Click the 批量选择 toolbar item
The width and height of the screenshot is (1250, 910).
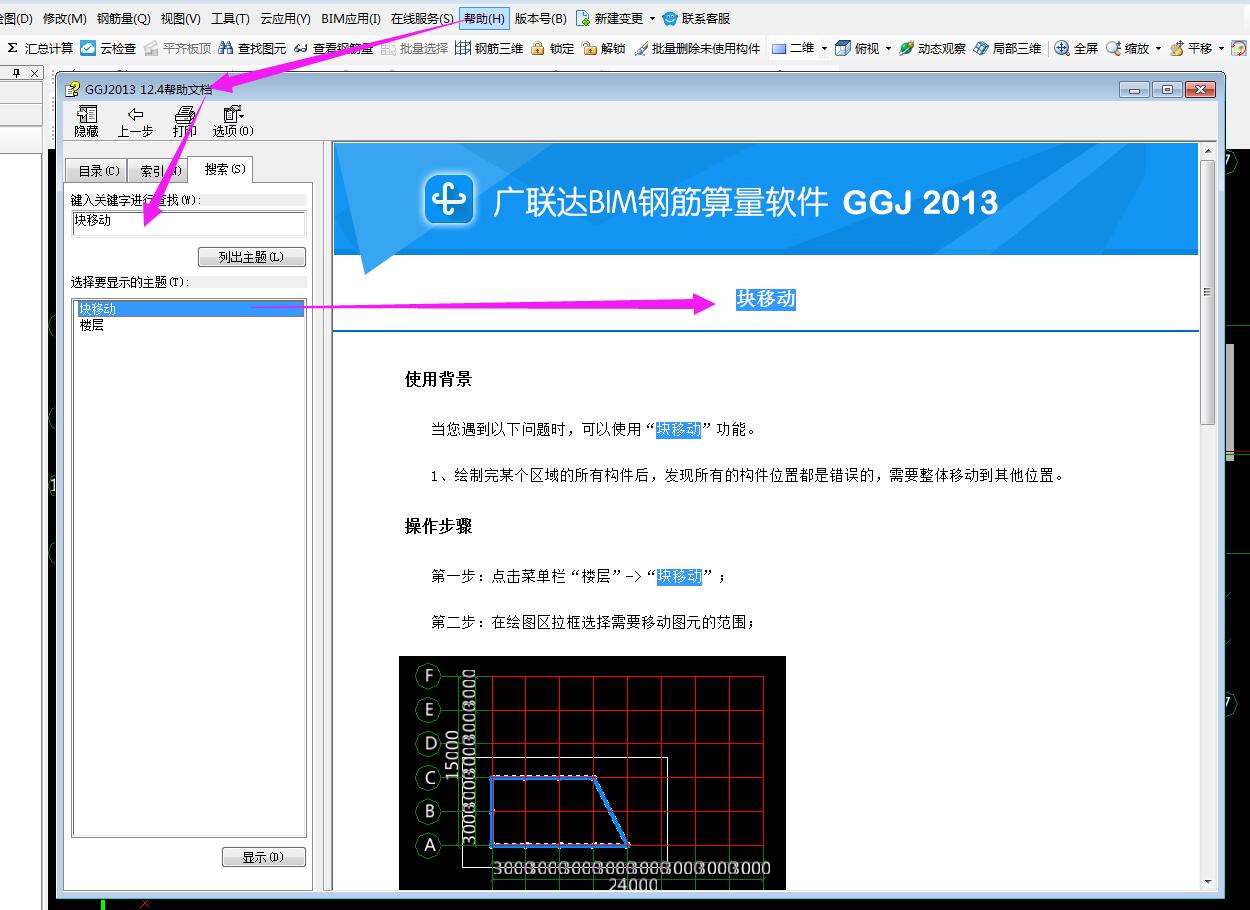tap(414, 48)
